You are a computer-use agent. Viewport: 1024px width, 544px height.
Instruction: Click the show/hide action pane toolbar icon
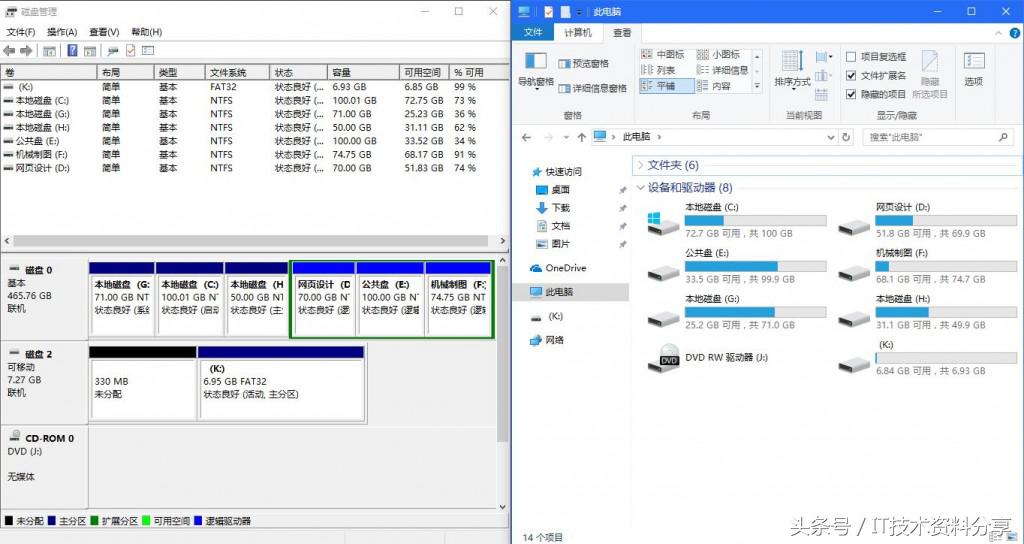(90, 51)
